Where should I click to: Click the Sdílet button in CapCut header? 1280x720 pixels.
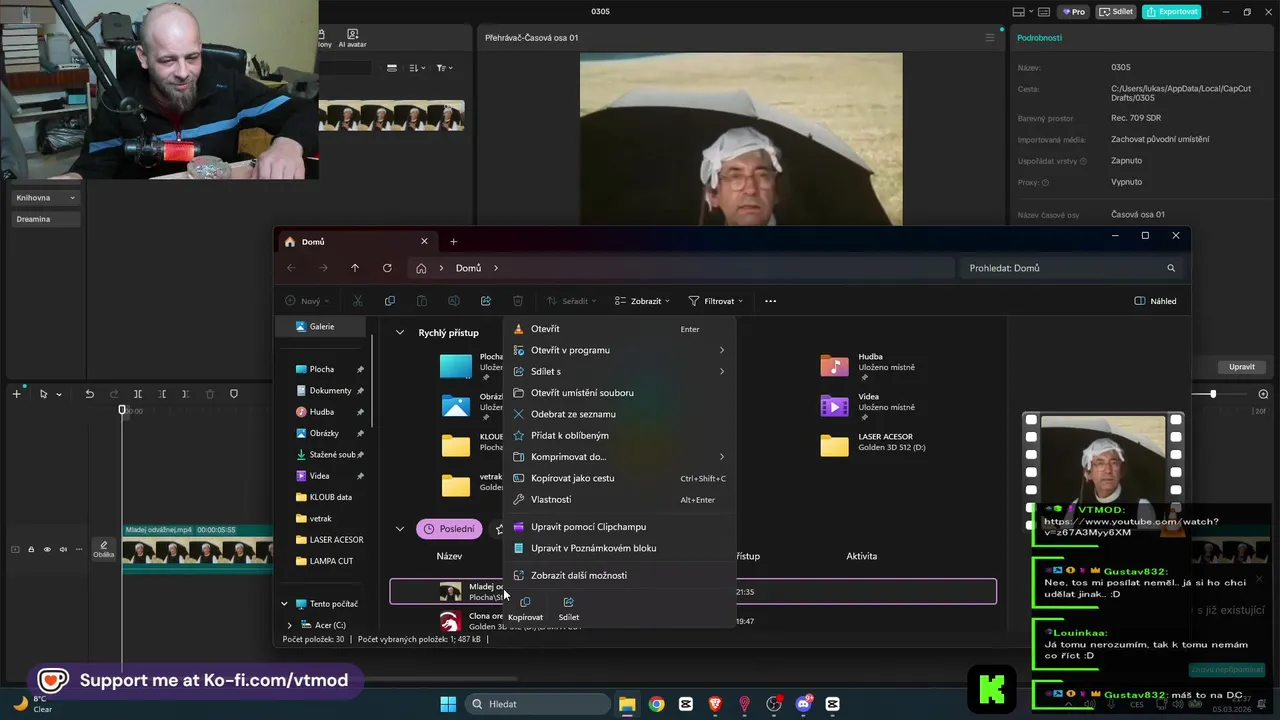coord(1116,12)
